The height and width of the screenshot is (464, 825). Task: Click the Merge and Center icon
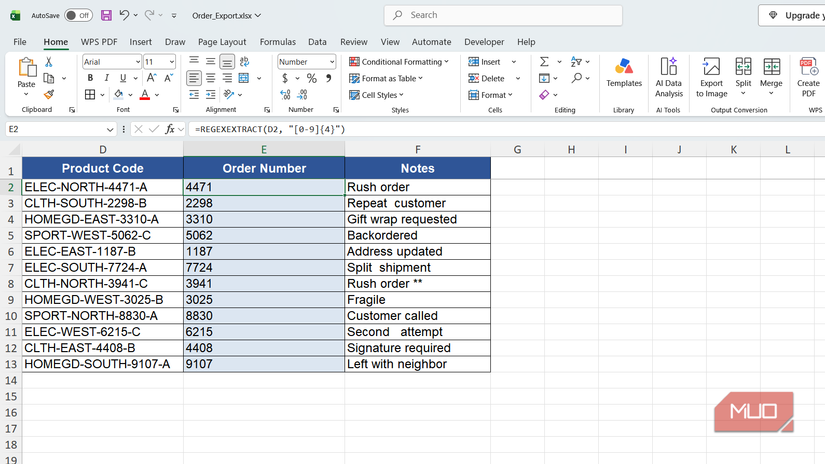coord(244,78)
